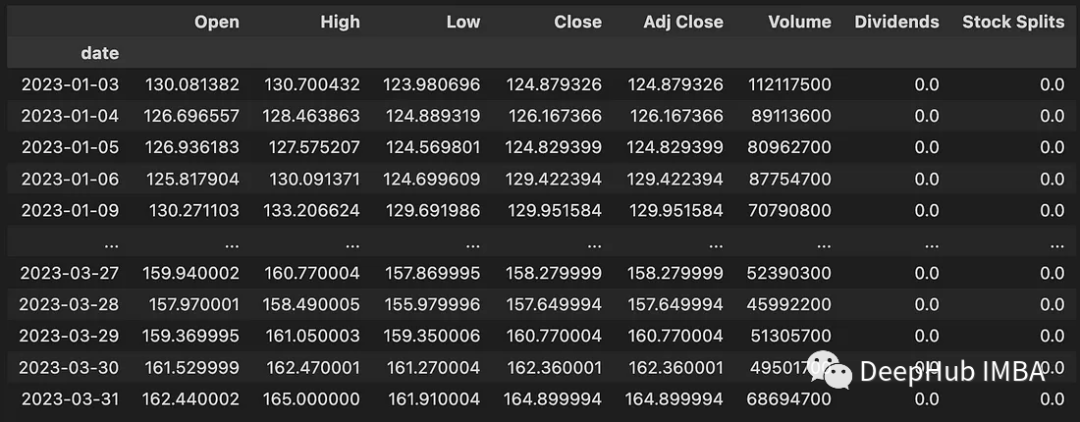Click Close value 164.899994
This screenshot has height=422, width=1080.
(552, 399)
